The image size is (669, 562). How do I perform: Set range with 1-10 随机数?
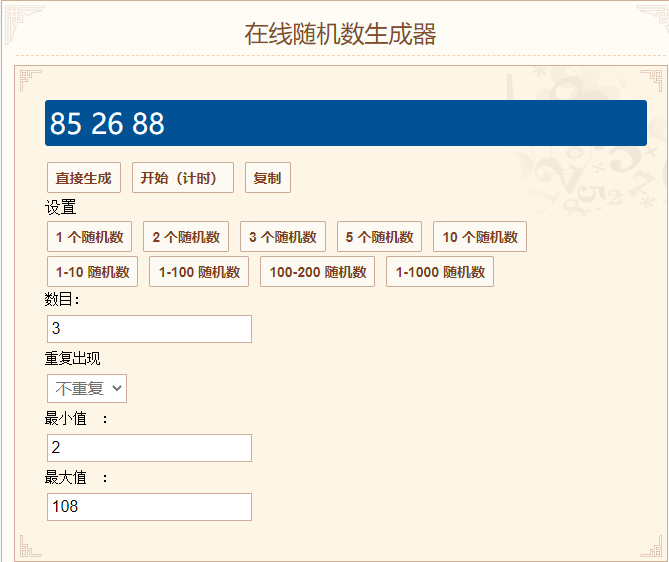(x=92, y=271)
